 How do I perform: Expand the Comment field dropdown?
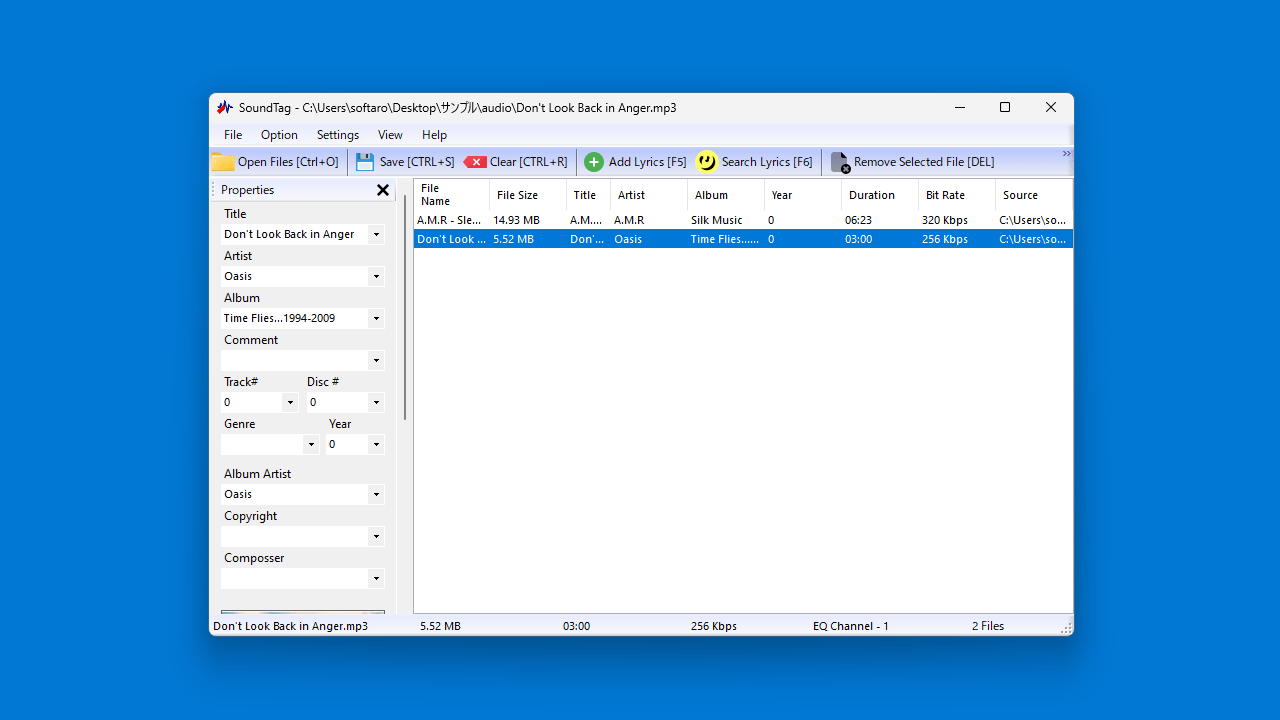click(x=376, y=360)
